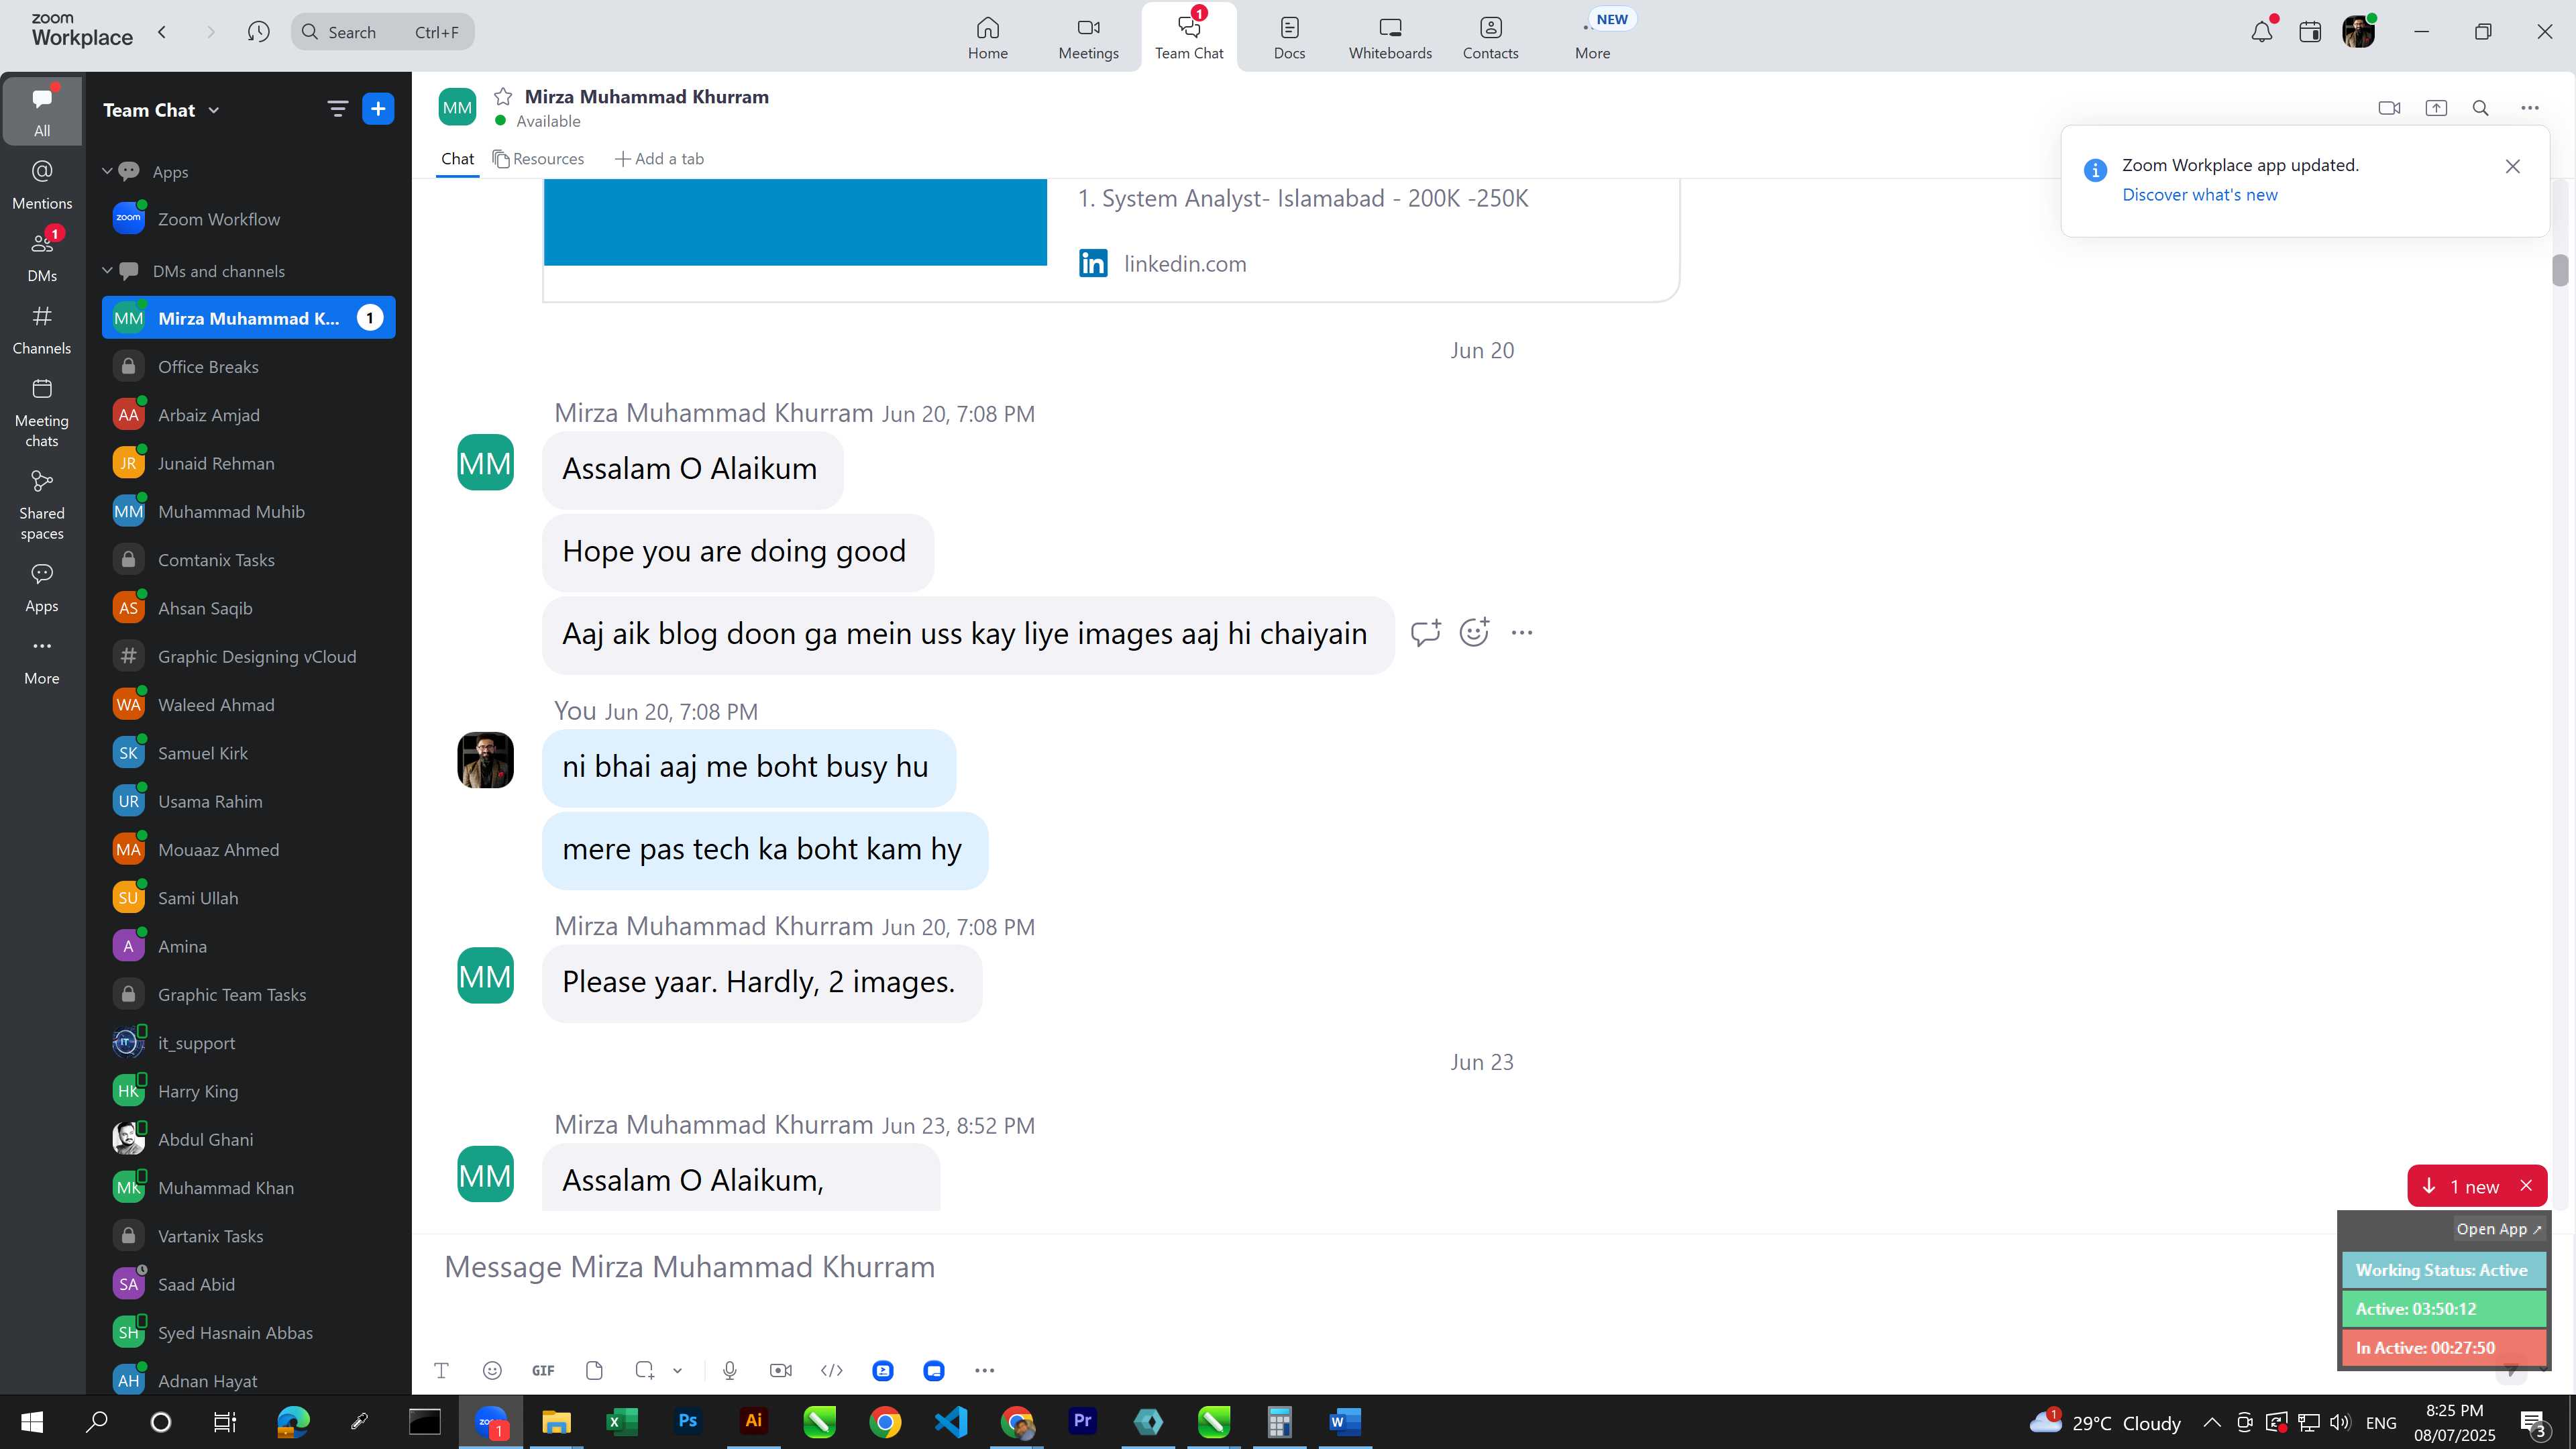Open the notifications bell
Screen dimensions: 2576x1449
tap(2262, 32)
